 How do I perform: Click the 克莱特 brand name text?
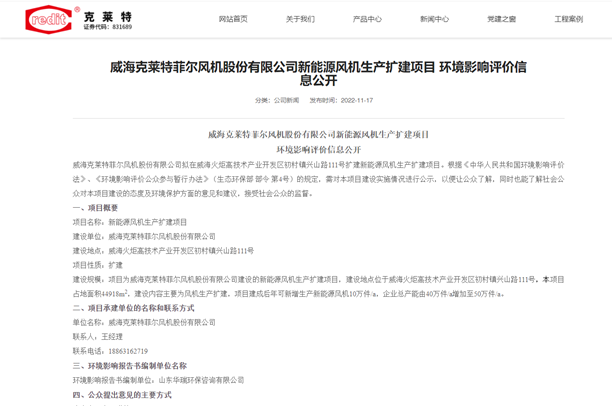point(108,17)
